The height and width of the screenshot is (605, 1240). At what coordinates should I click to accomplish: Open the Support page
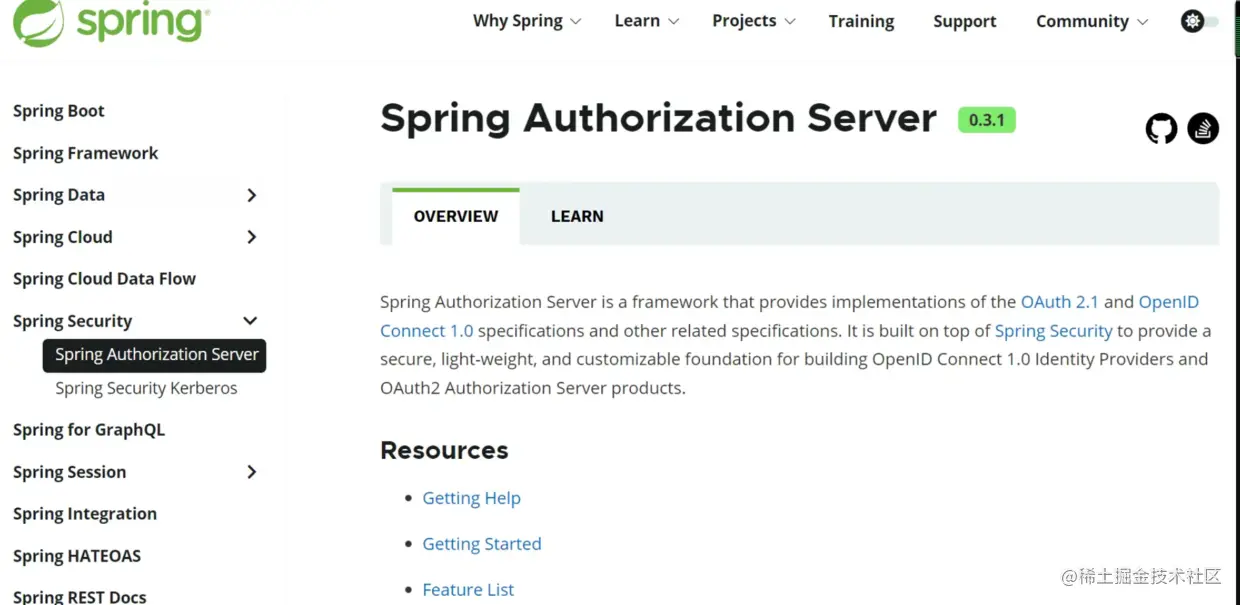(x=964, y=21)
